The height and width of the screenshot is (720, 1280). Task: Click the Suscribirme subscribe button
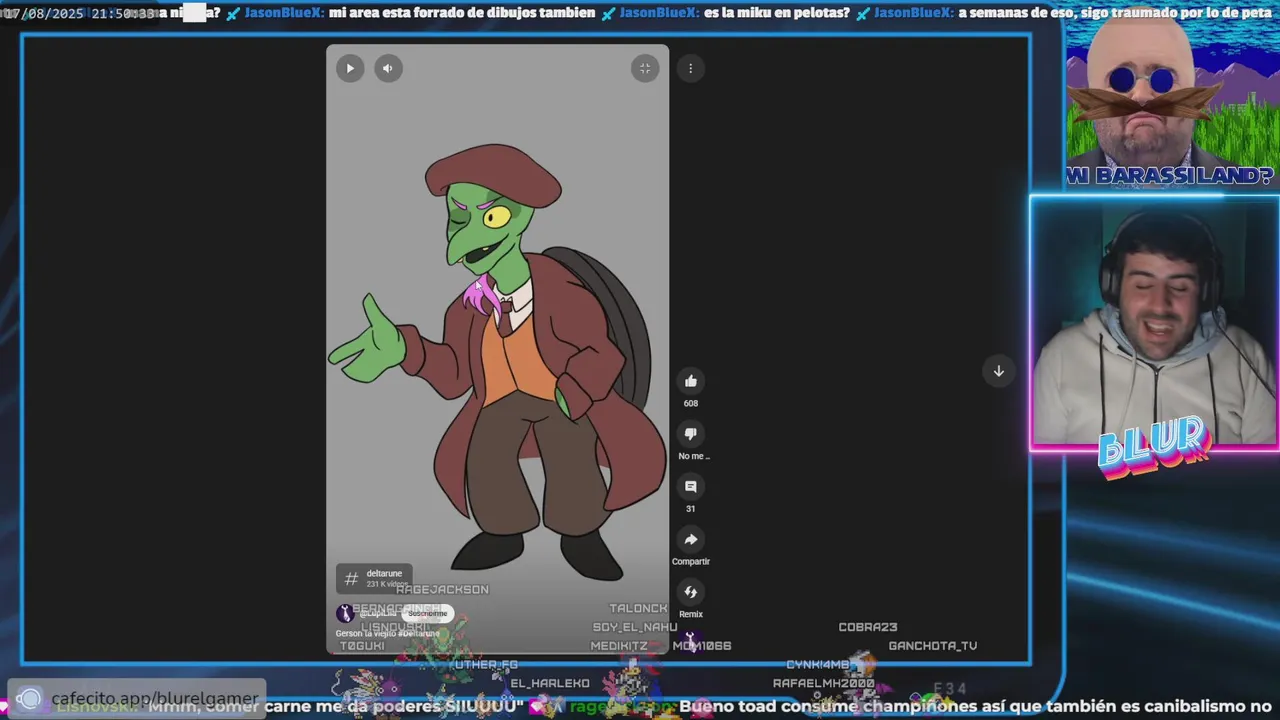(427, 613)
